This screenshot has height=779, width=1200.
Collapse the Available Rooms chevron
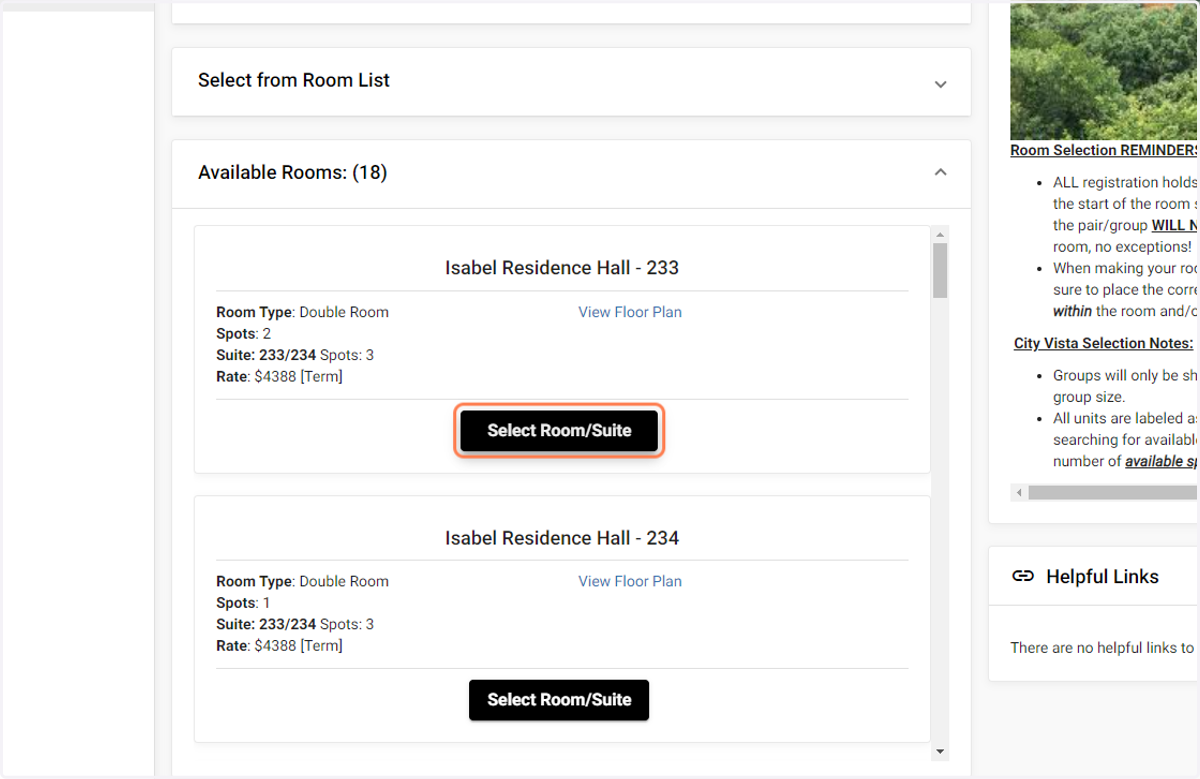click(x=940, y=172)
